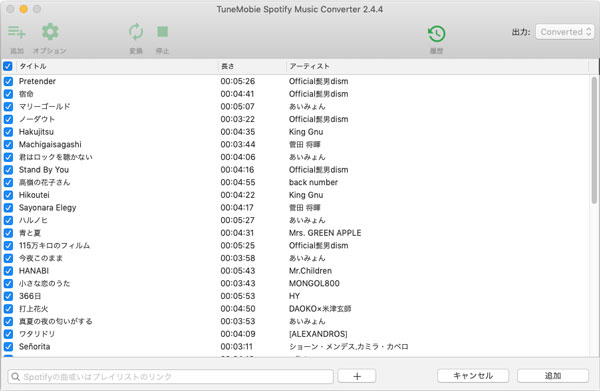Uncheck the Machigaisagashi song checkbox
This screenshot has height=391, width=600.
click(8, 145)
